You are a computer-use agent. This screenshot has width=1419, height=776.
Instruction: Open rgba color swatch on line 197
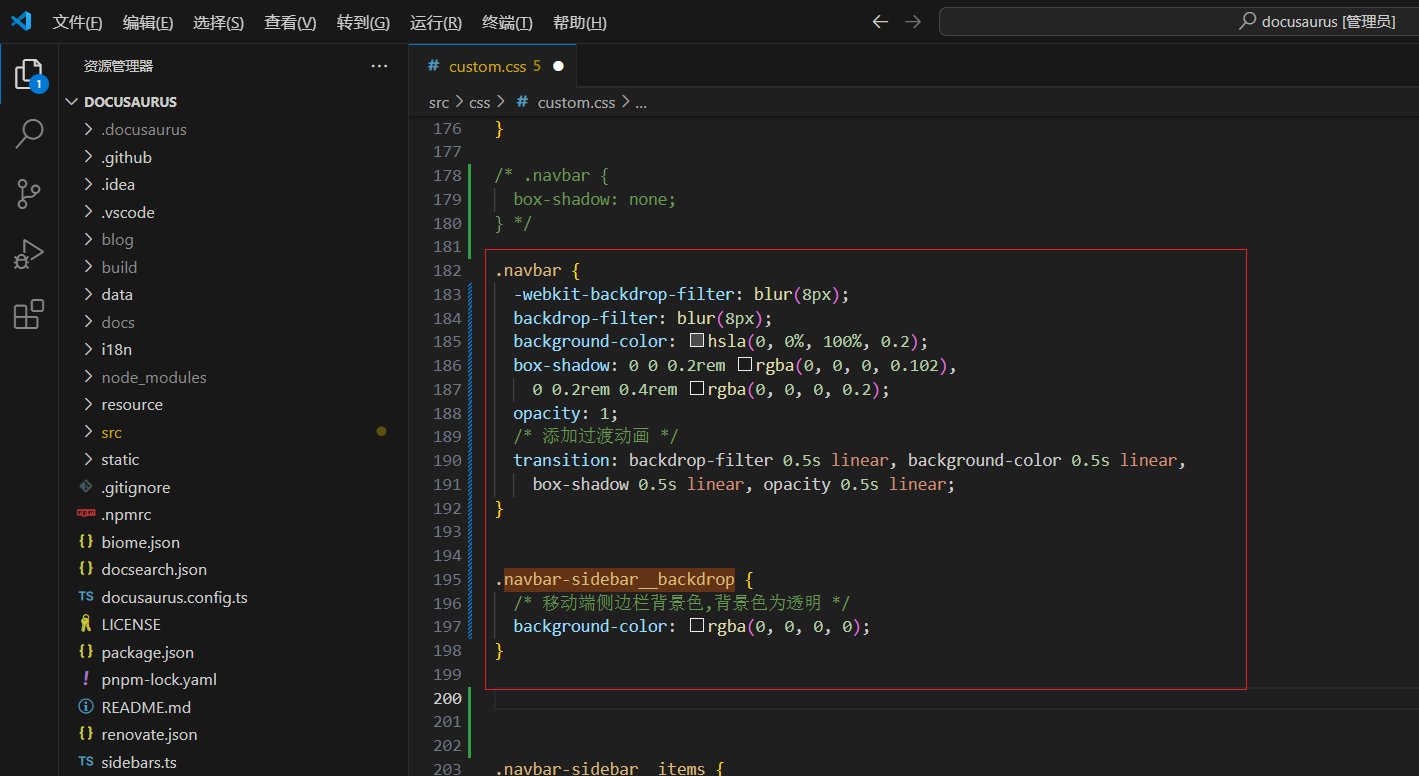[x=697, y=626]
